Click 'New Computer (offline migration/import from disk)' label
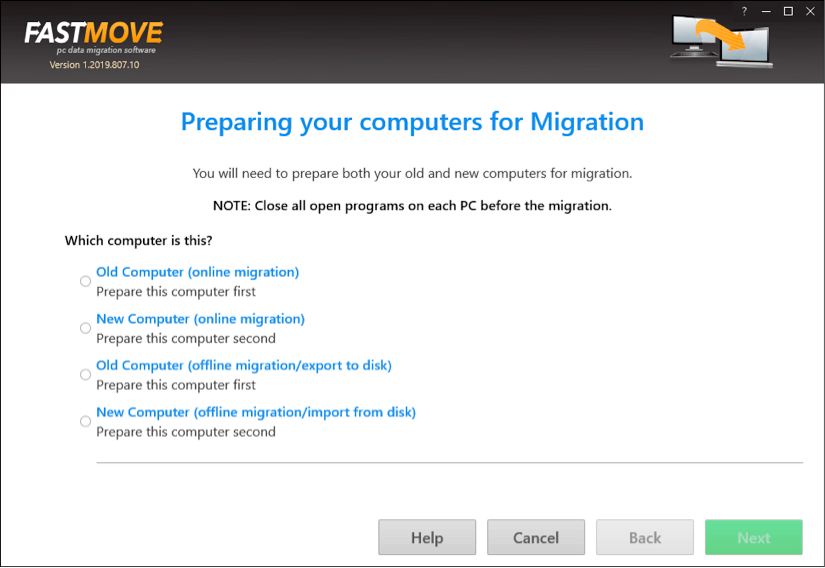 click(256, 412)
